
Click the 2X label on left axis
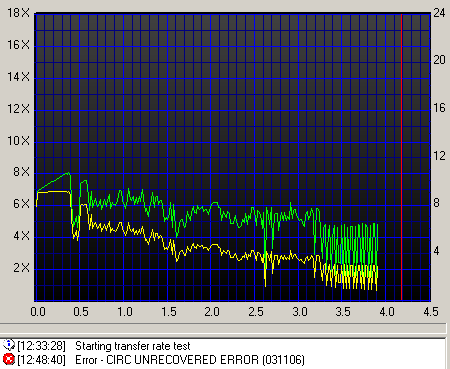pos(21,268)
